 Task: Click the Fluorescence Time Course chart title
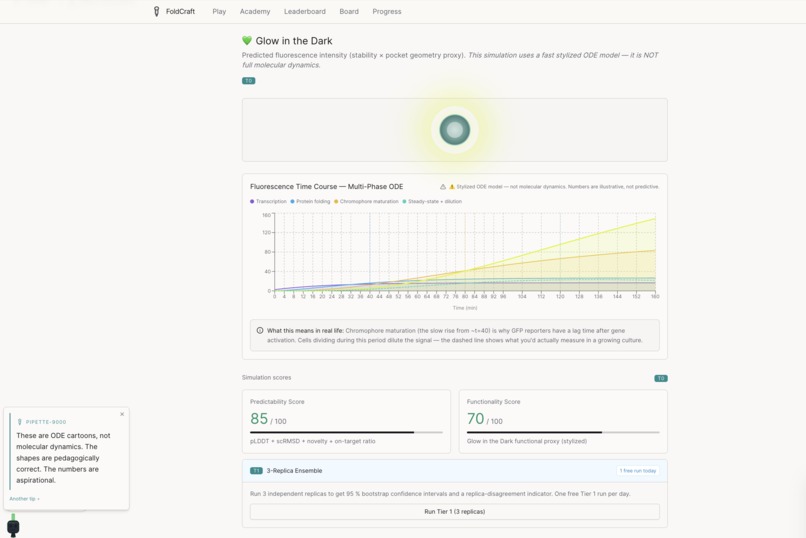(326, 187)
